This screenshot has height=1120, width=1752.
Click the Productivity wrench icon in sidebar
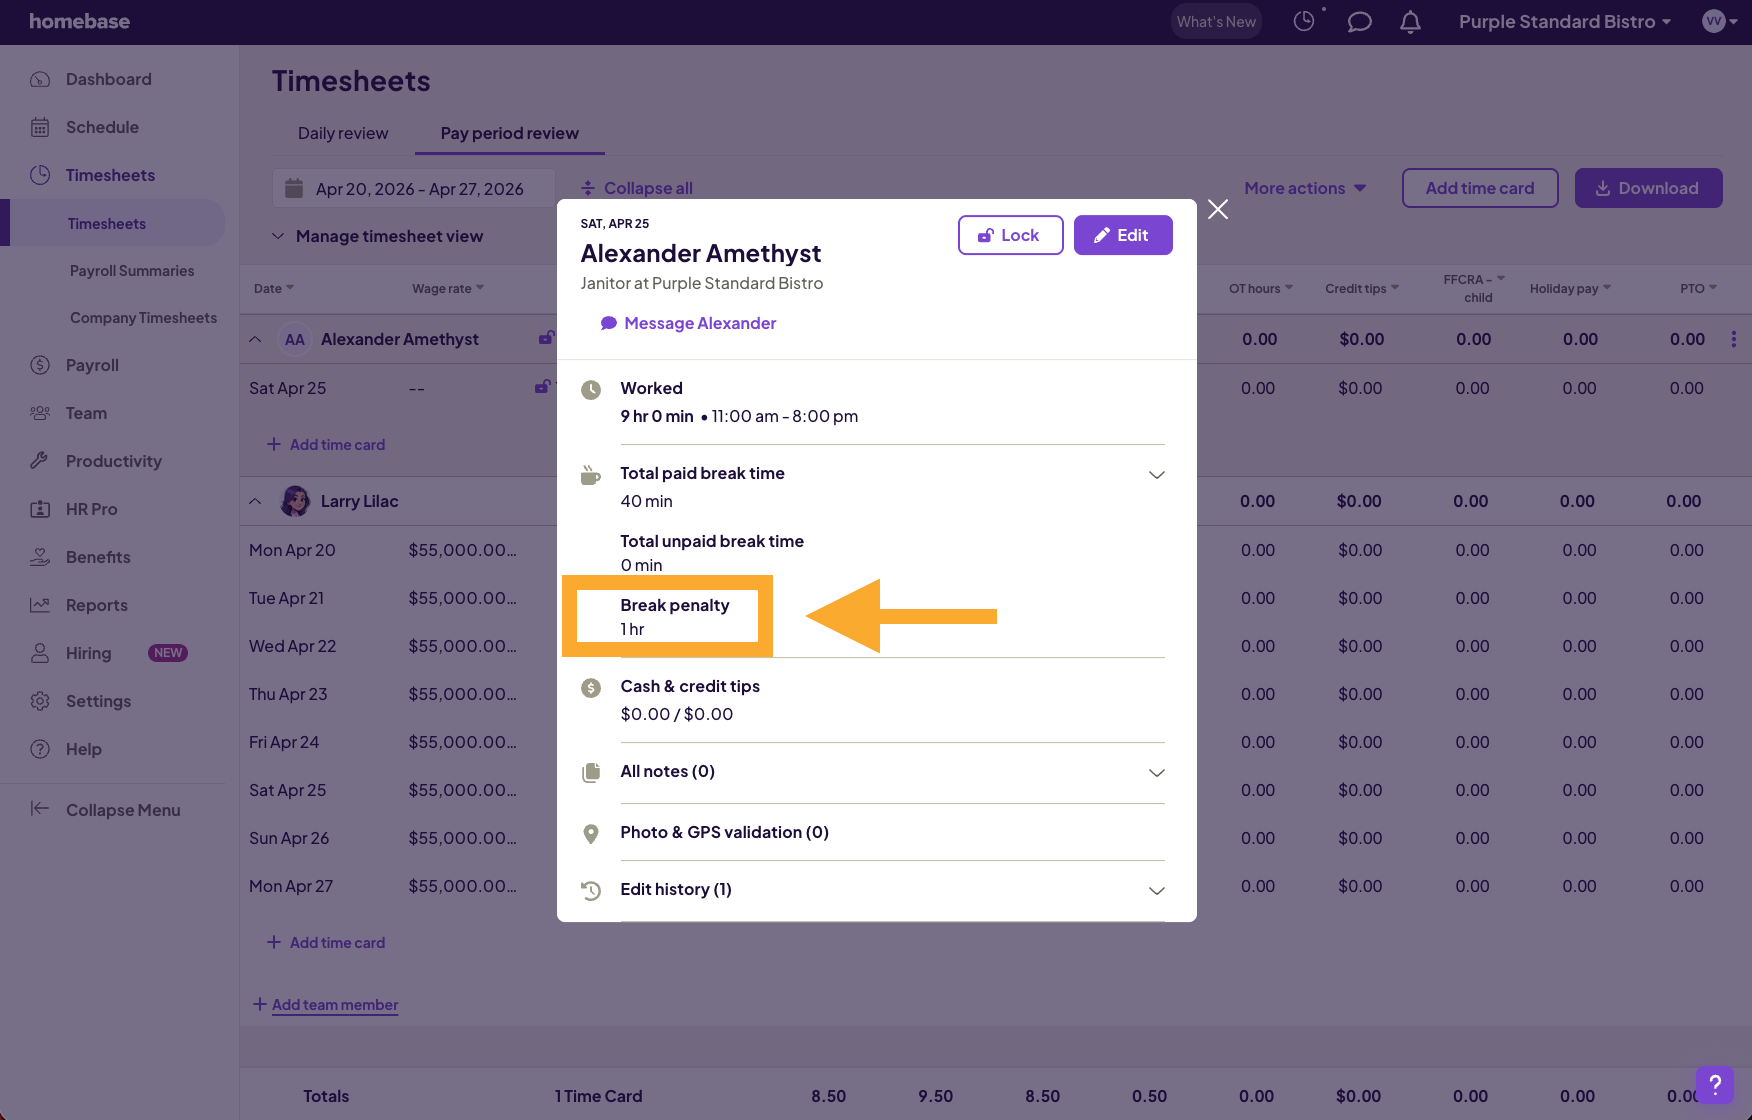tap(40, 461)
